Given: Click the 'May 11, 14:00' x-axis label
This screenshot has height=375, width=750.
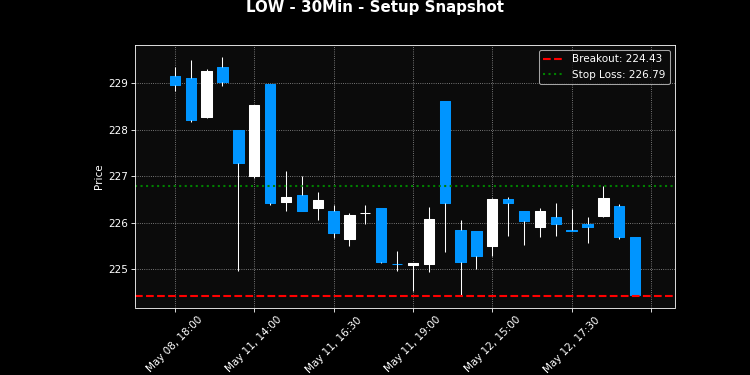Looking at the screenshot, I should (252, 344).
